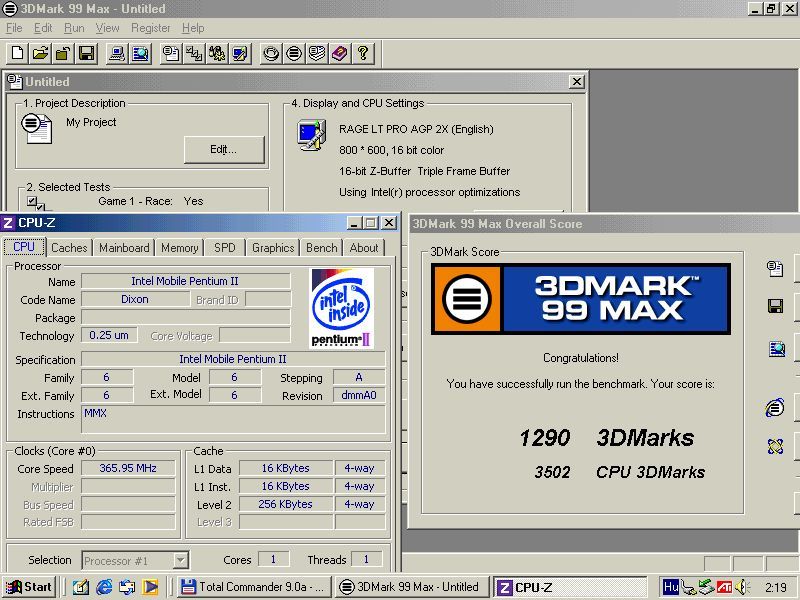
Task: Click the Project Description document icon
Action: (x=36, y=128)
